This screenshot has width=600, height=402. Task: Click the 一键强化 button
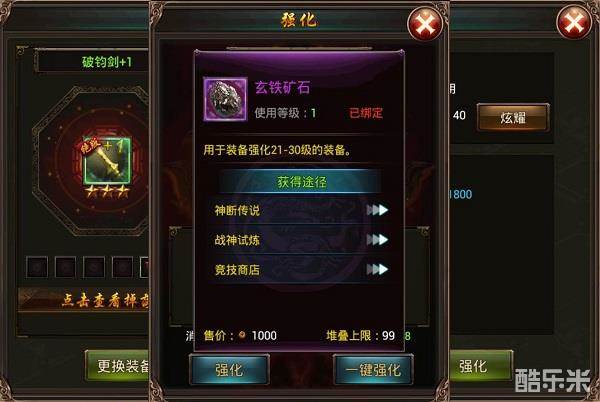pyautogui.click(x=373, y=369)
